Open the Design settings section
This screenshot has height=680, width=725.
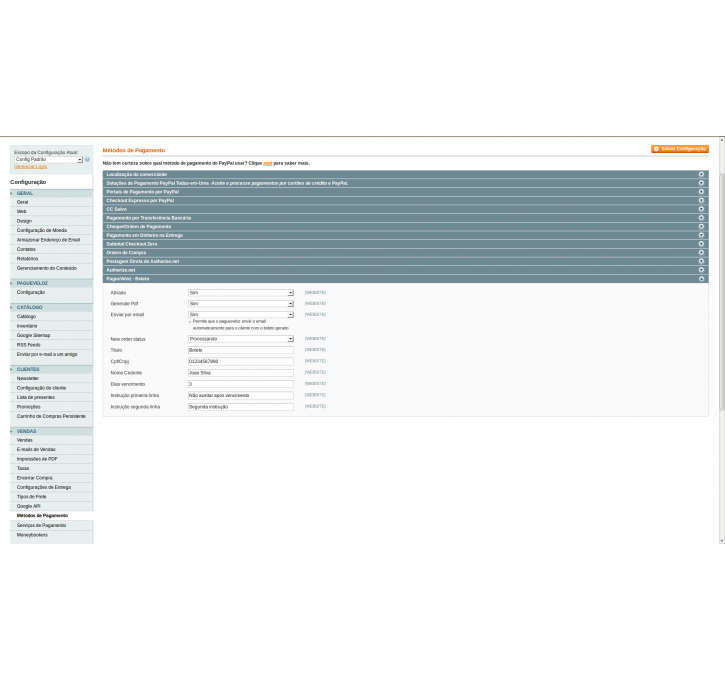(x=25, y=221)
